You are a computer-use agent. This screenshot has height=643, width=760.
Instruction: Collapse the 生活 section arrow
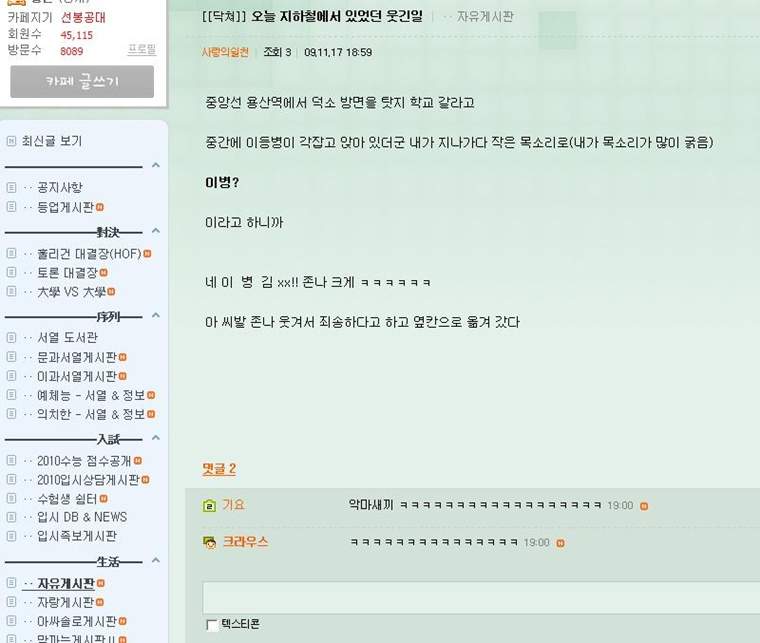click(156, 561)
